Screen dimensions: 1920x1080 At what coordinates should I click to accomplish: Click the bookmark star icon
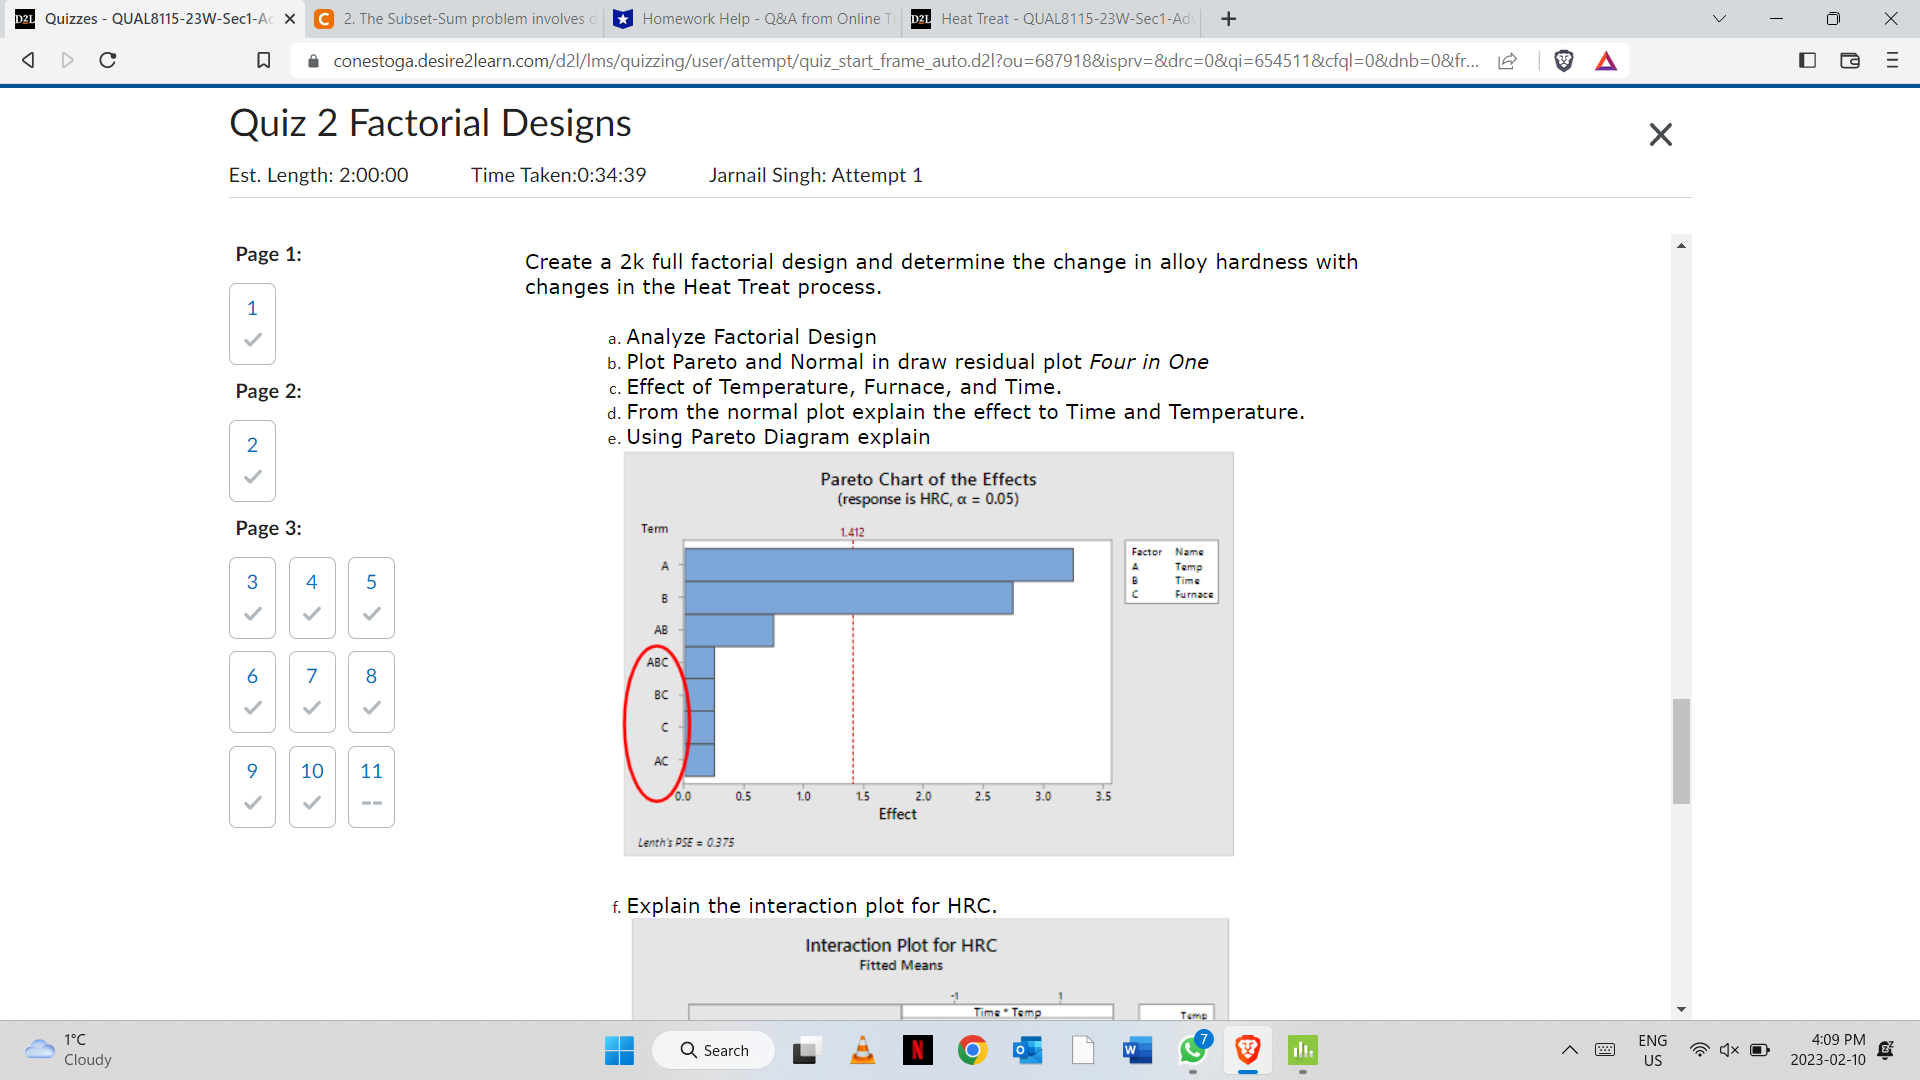(264, 61)
